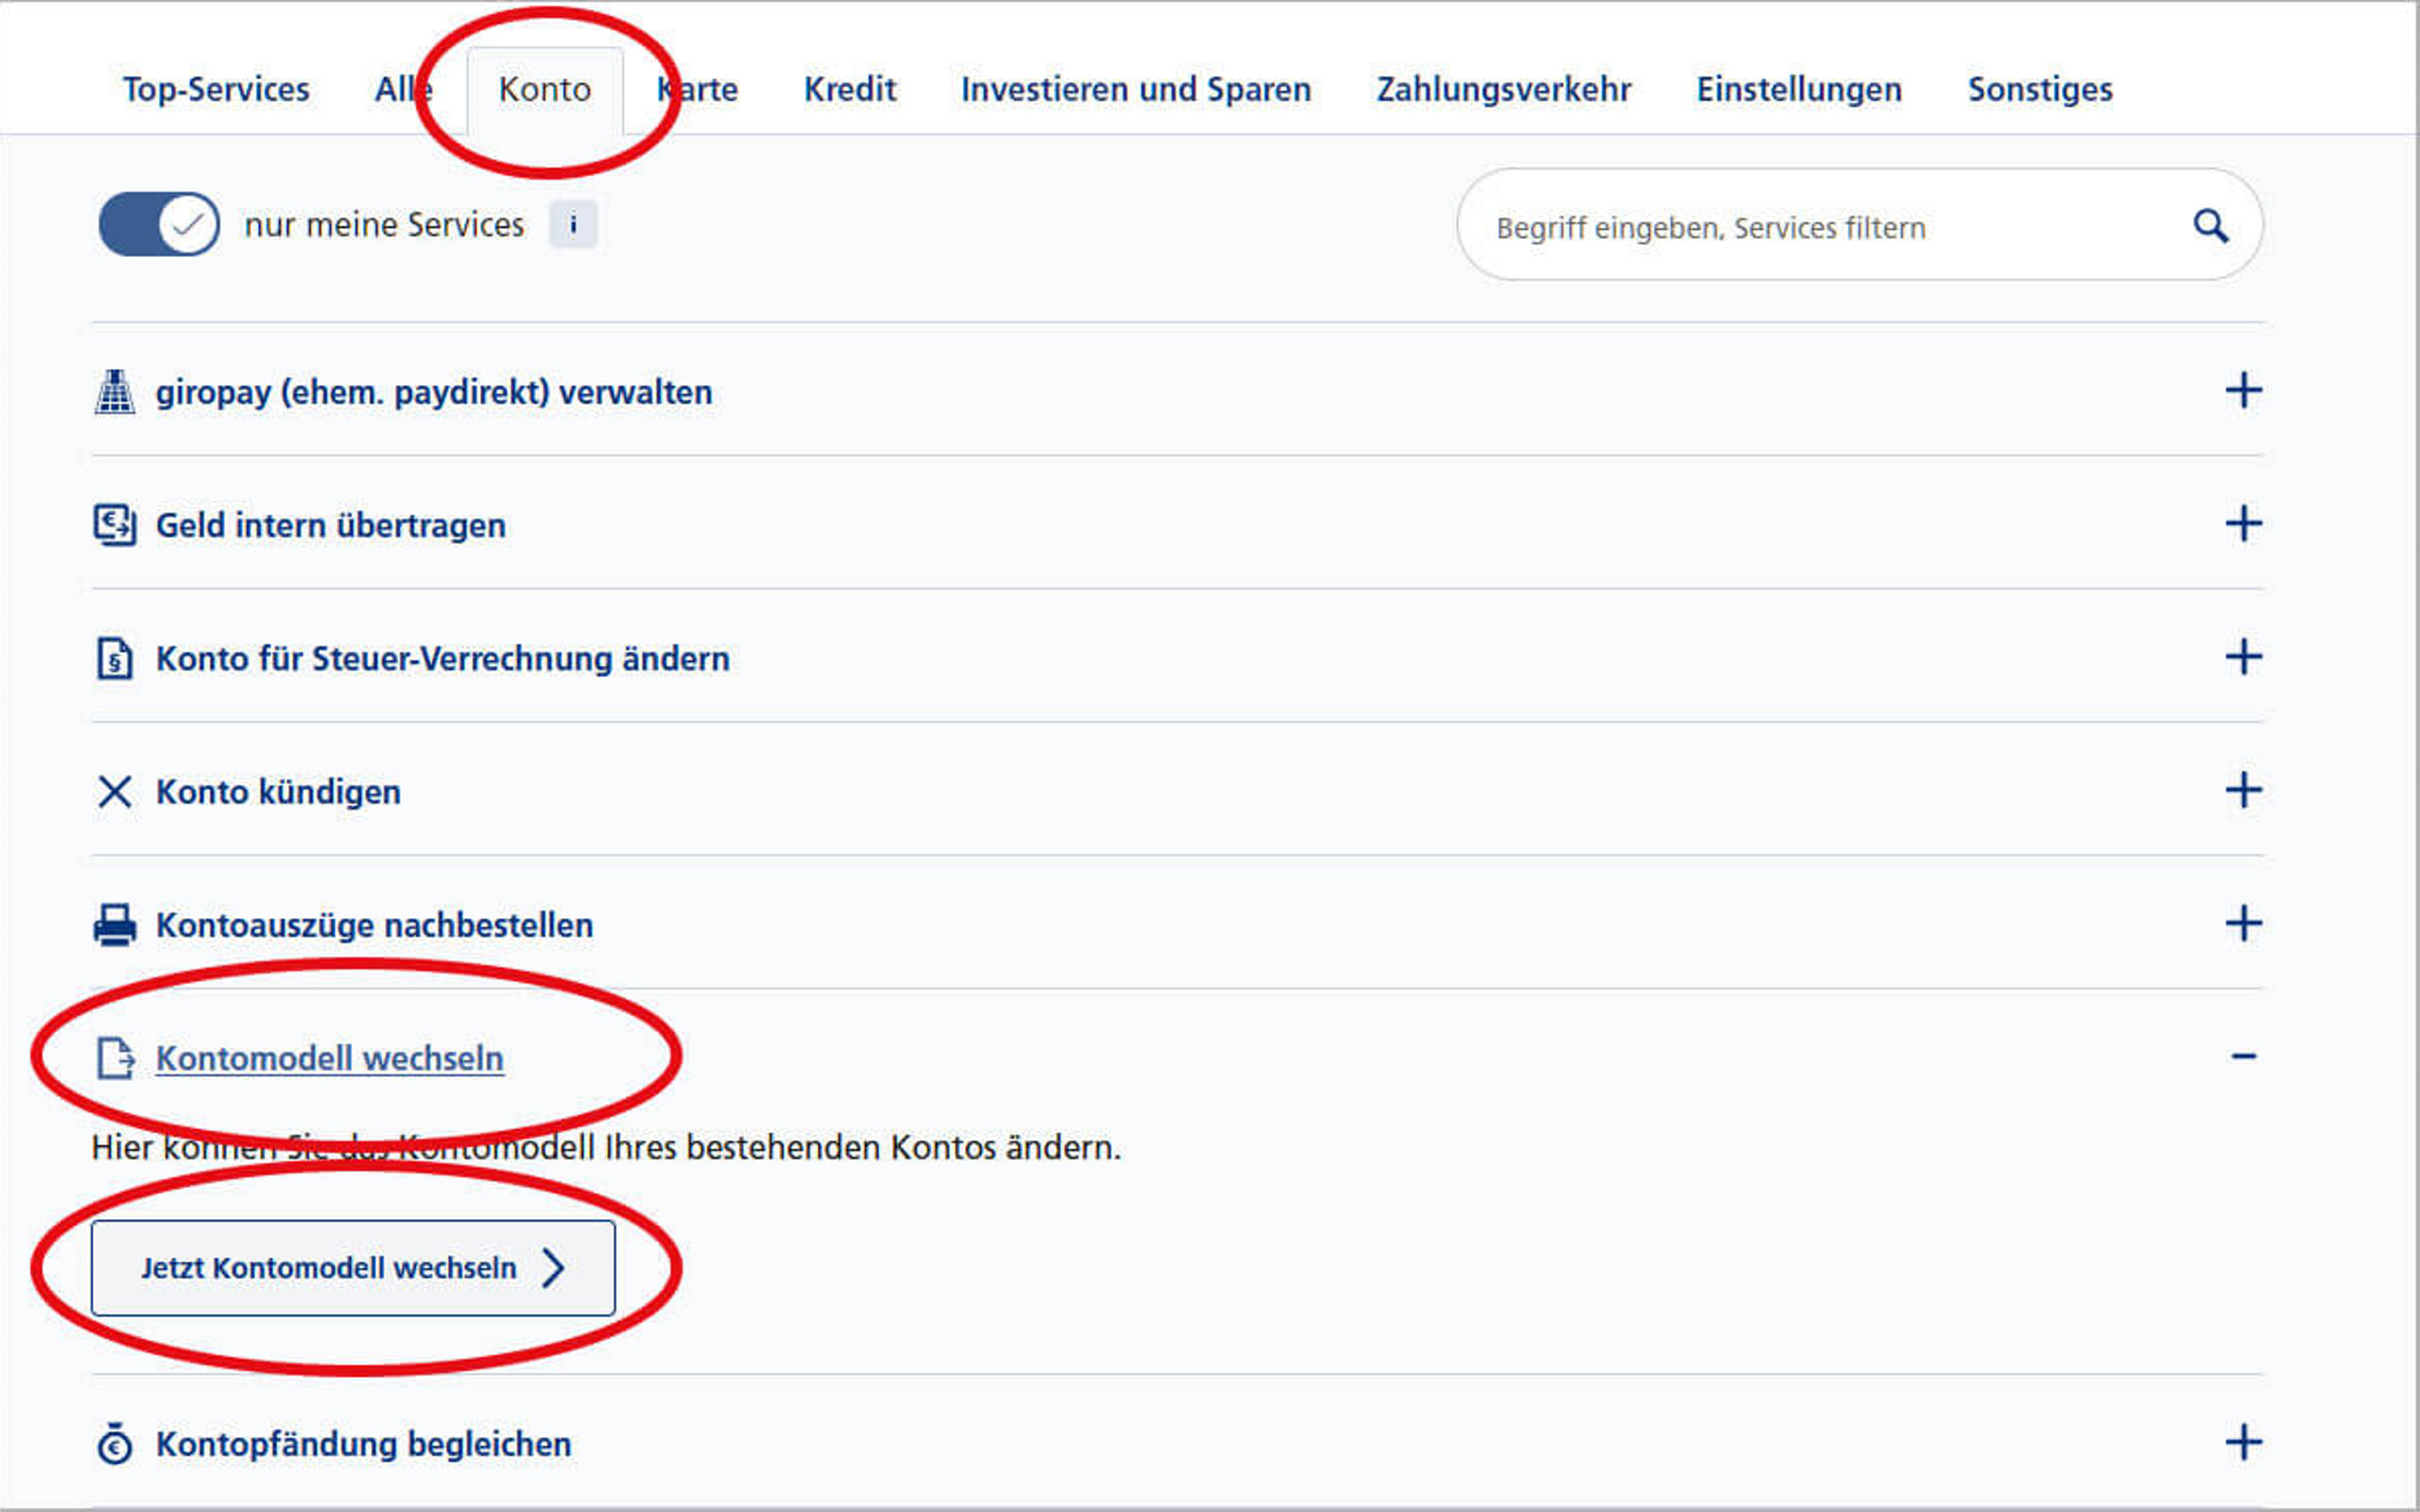Open the Kredit tab
The width and height of the screenshot is (2420, 1512).
[850, 89]
